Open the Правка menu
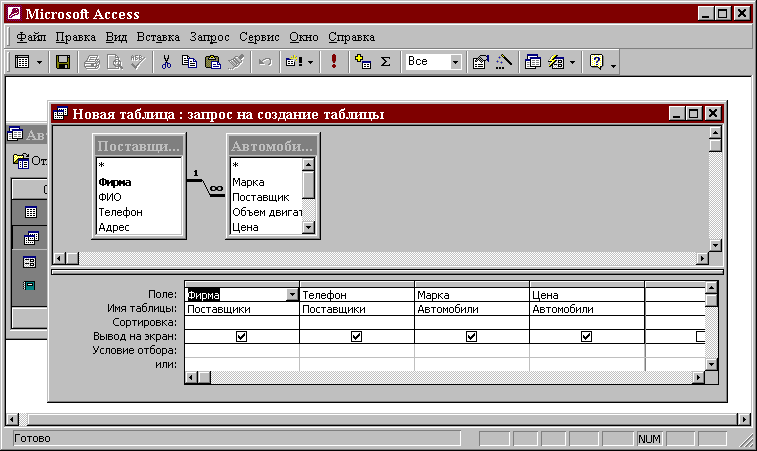The height and width of the screenshot is (451, 757). (x=75, y=37)
